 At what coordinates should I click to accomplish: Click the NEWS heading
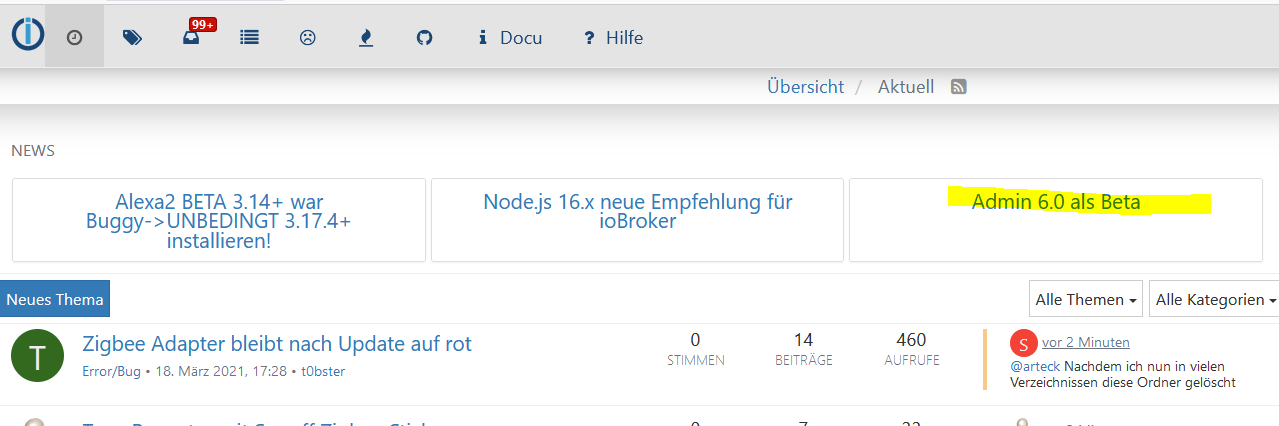tap(33, 151)
